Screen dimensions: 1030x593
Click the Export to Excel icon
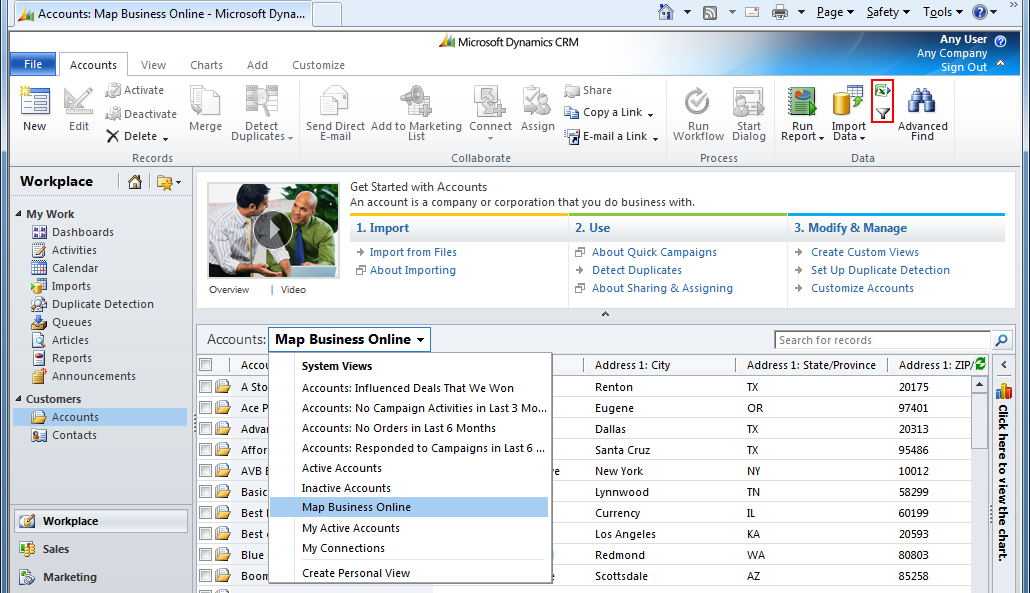[x=883, y=91]
